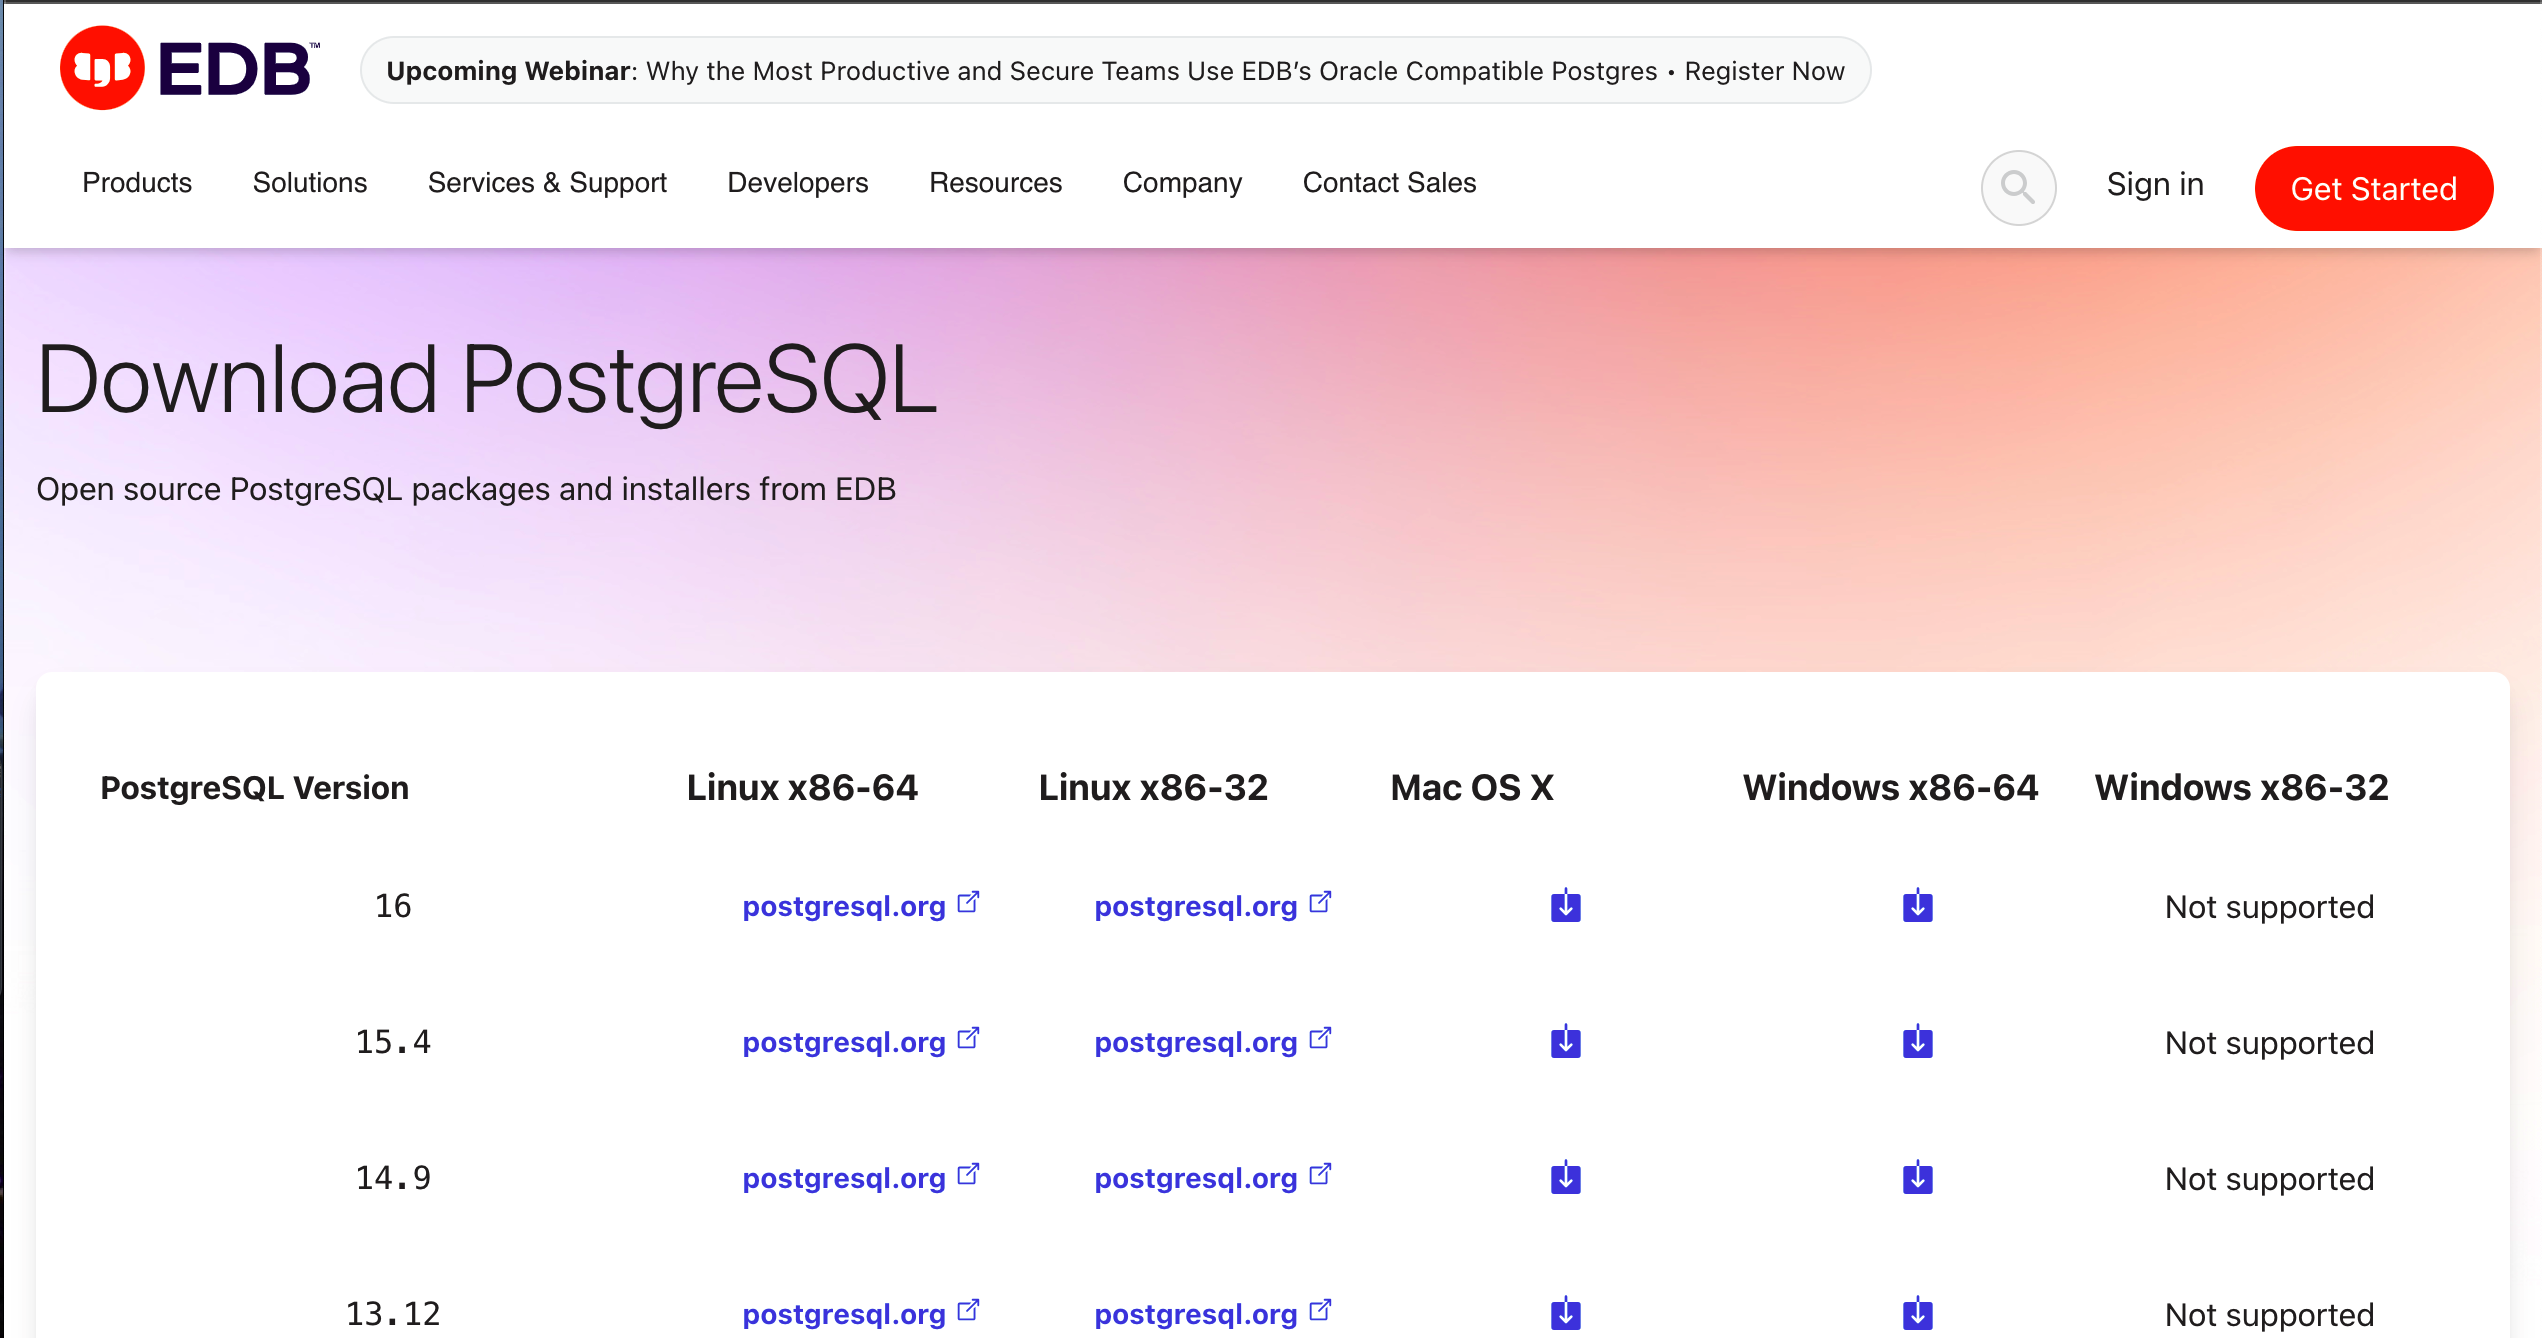Viewport: 2542px width, 1338px height.
Task: Click version number 14.9 cell
Action: (x=393, y=1178)
